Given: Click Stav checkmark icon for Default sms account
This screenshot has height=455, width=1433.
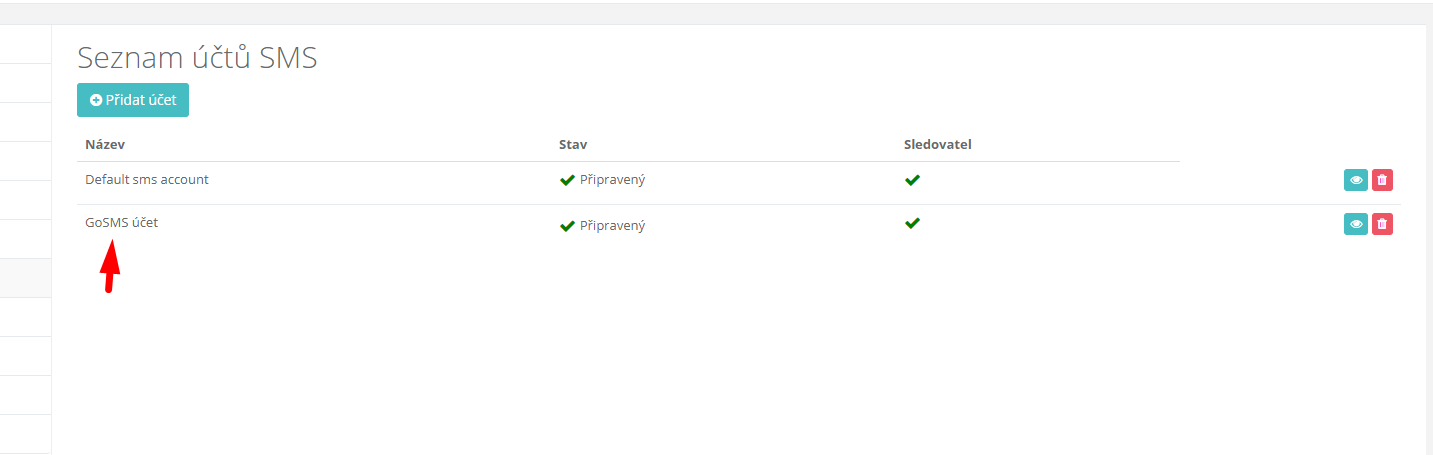Looking at the screenshot, I should (x=567, y=181).
